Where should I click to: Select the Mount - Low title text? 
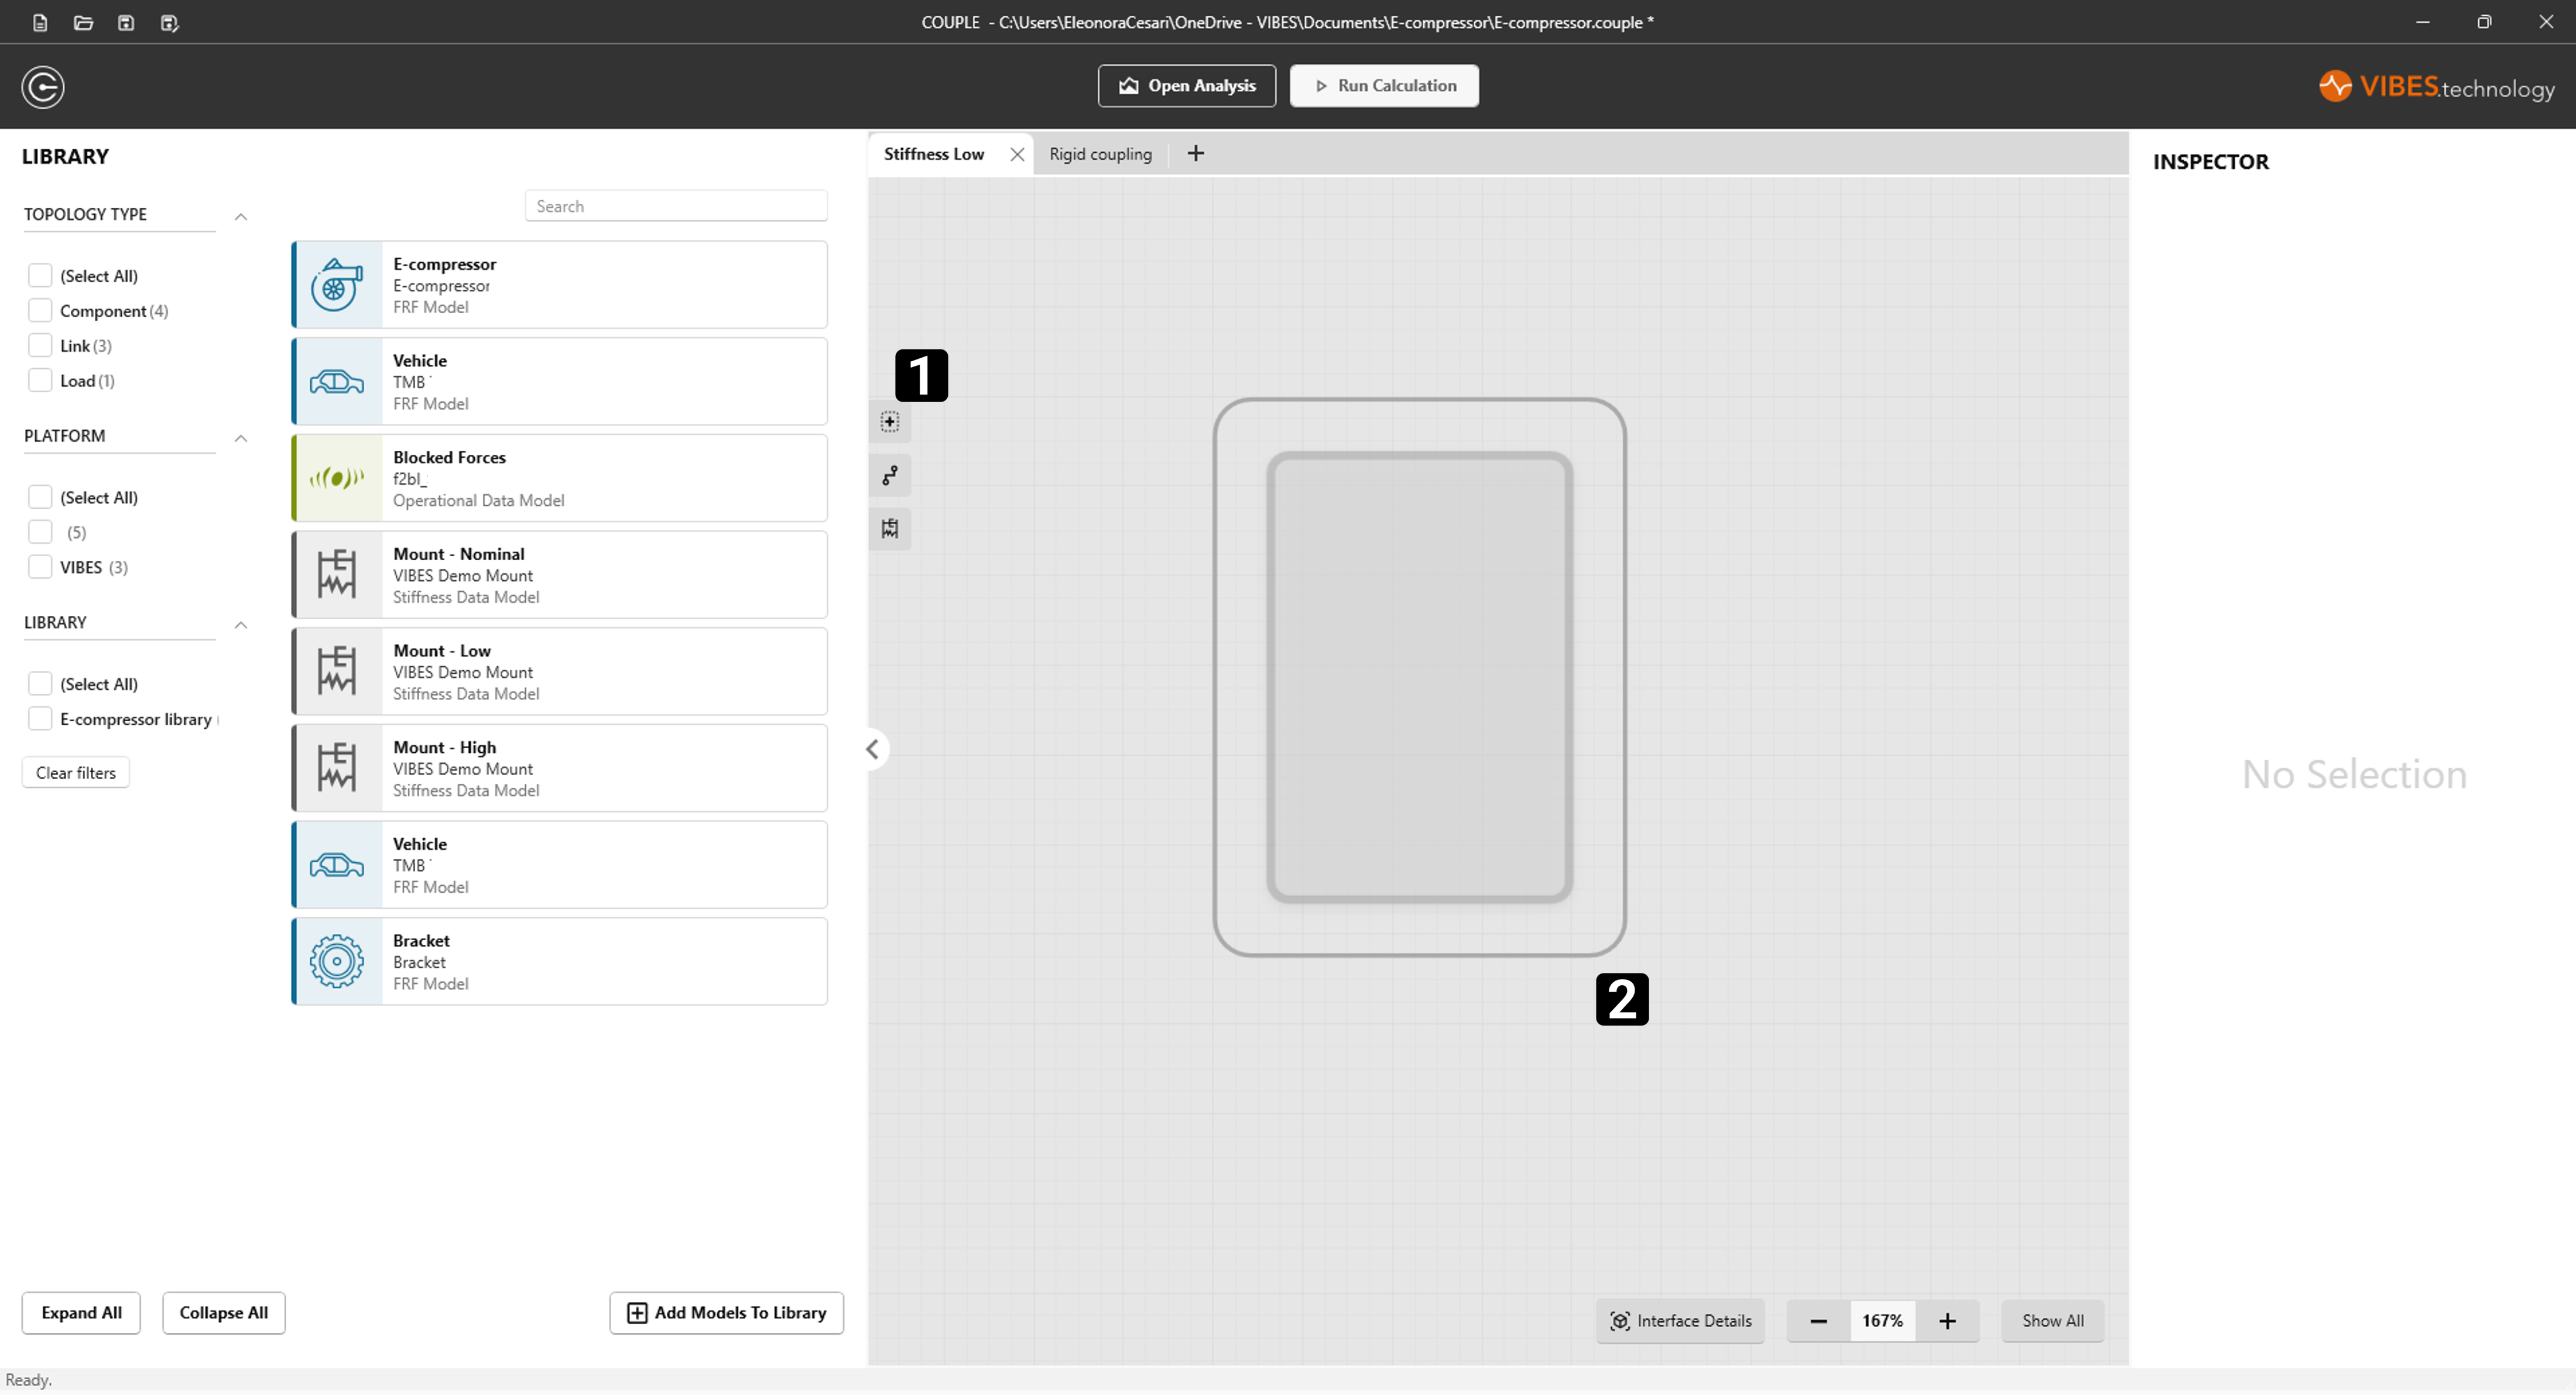coord(442,651)
